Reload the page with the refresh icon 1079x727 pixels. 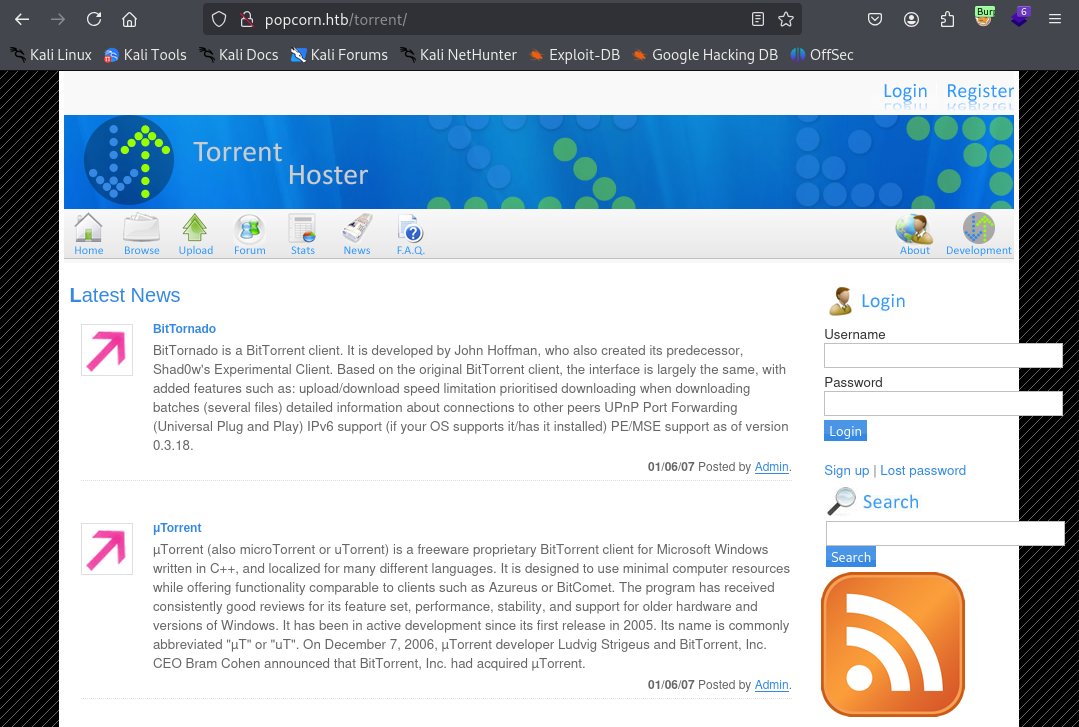tap(94, 19)
